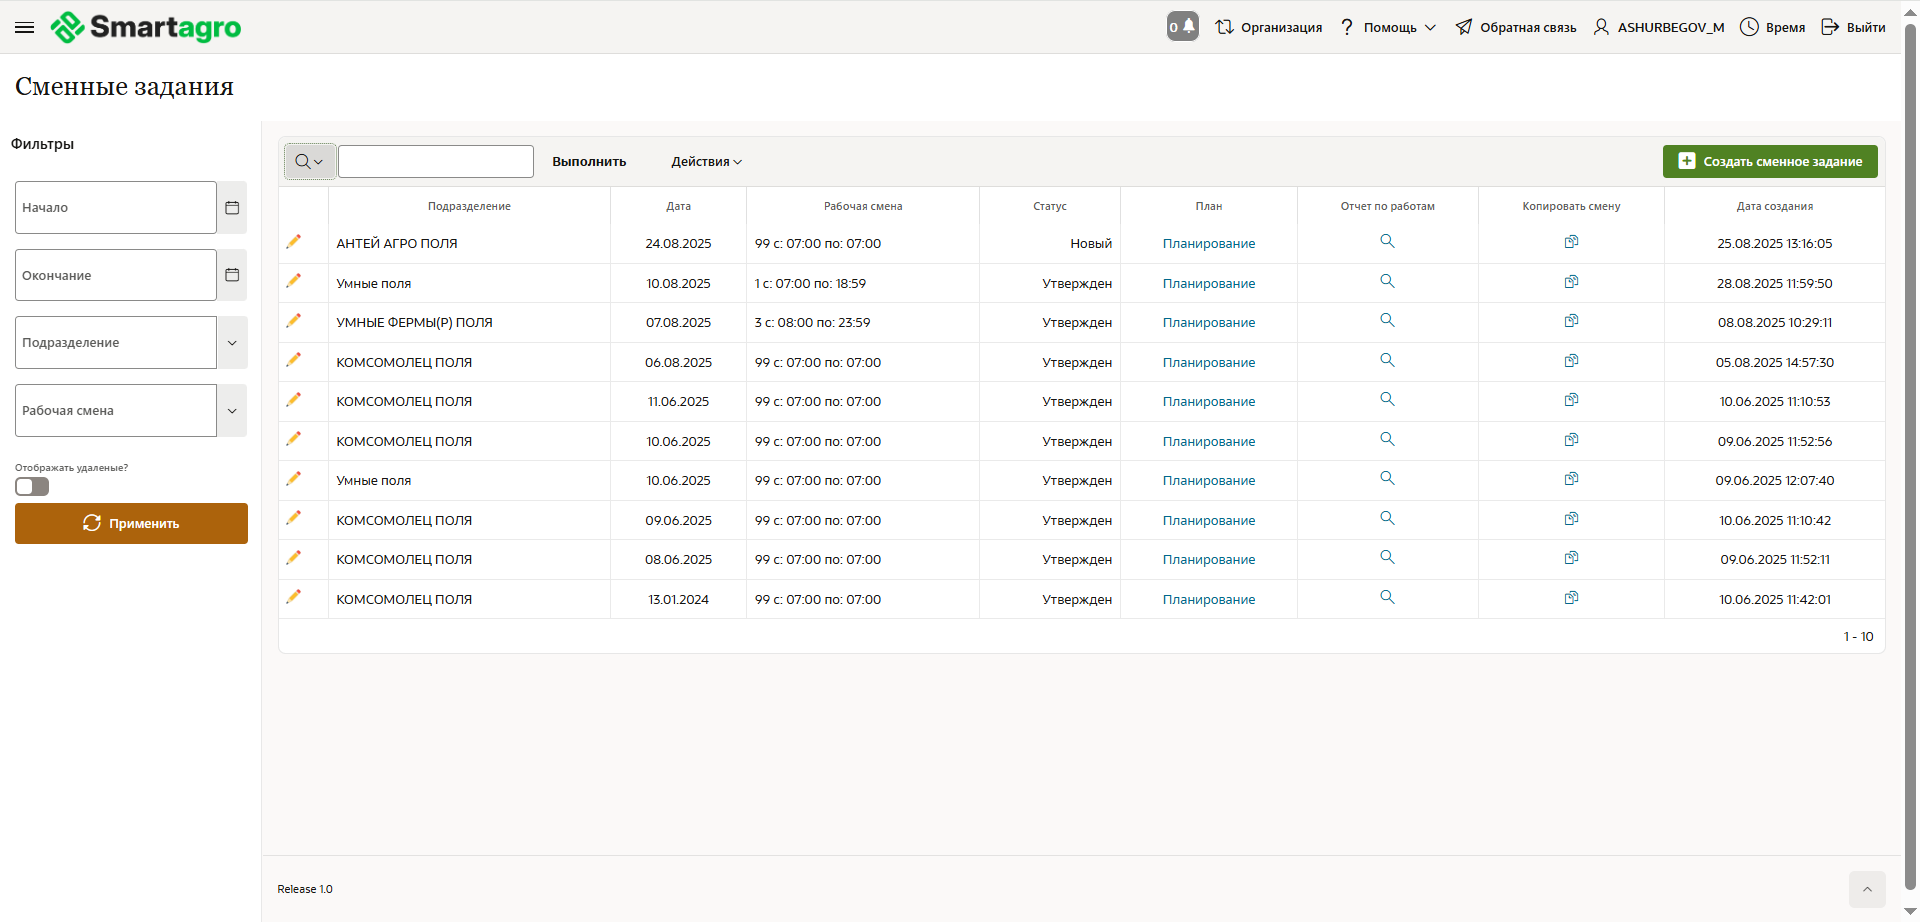Open Планирование link for АНТЕЙ АГРО ПОЛЯ
Screen dimensions: 1920x922
point(1208,244)
